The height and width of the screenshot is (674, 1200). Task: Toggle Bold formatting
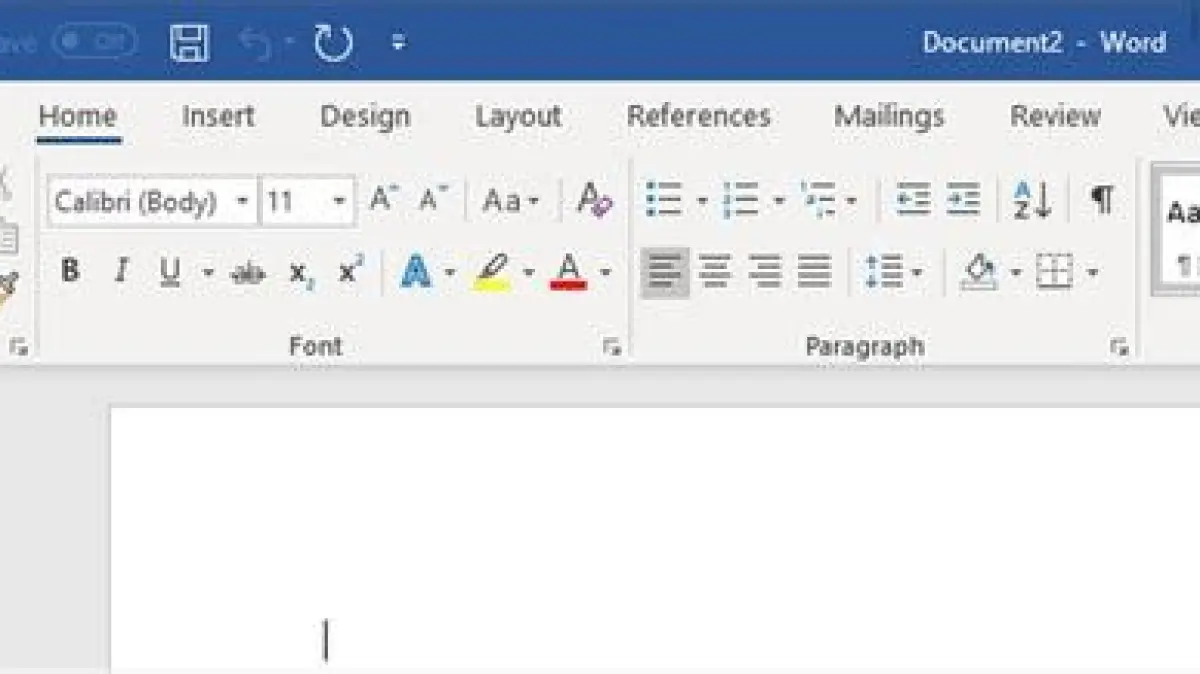coord(70,272)
